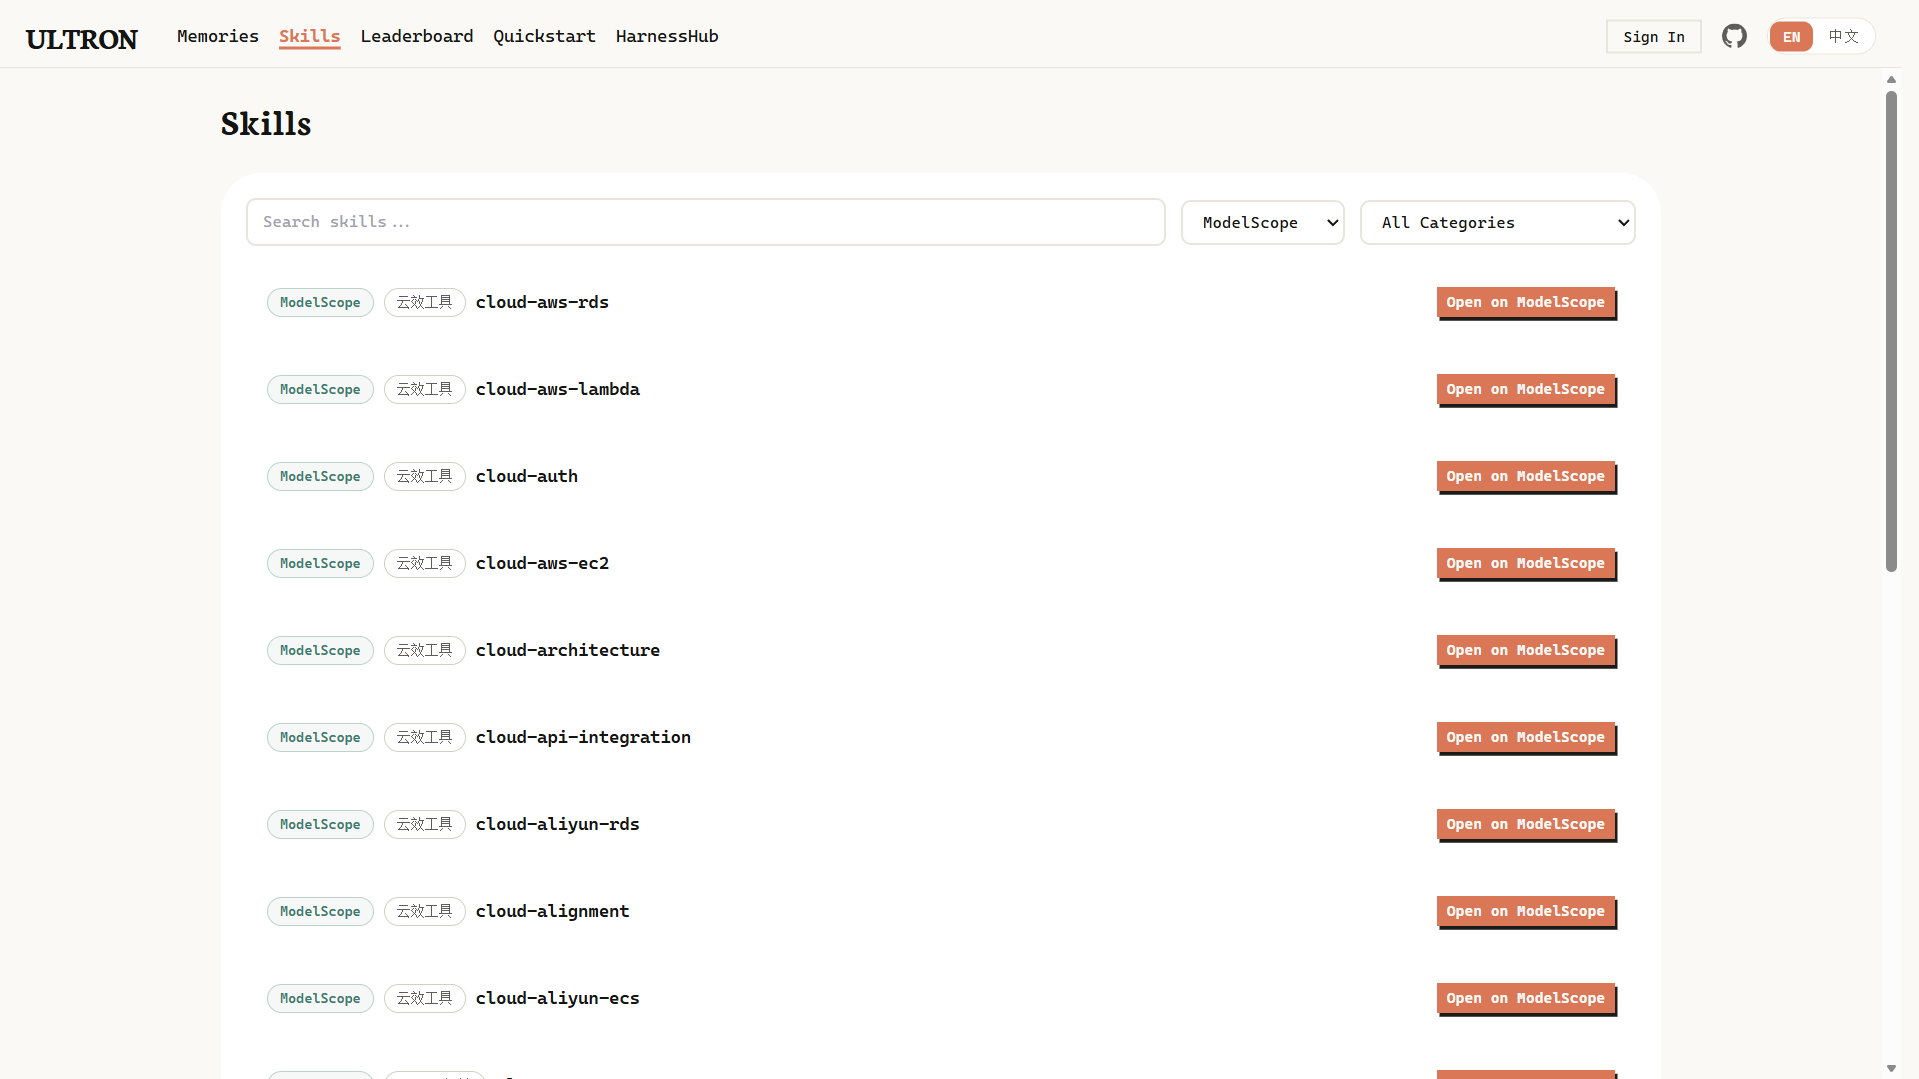Select the cloud-auth skill name
This screenshot has height=1079, width=1919.
[x=527, y=476]
